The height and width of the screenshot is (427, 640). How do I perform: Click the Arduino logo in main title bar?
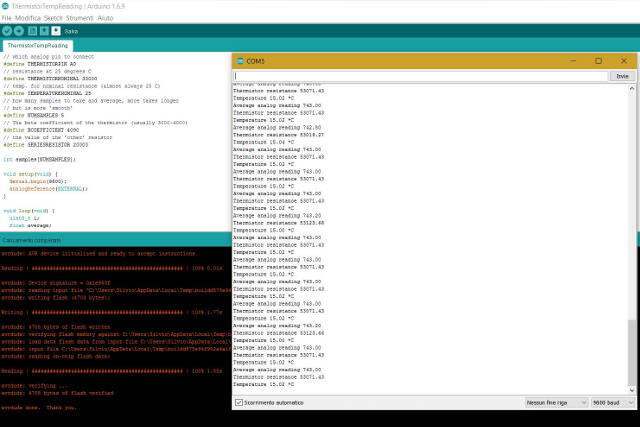5,6
